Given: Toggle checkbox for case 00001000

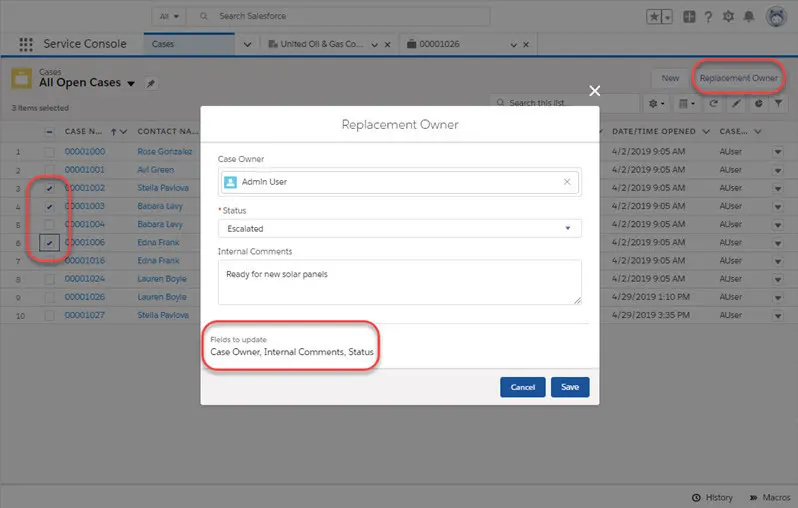Looking at the screenshot, I should [x=49, y=152].
